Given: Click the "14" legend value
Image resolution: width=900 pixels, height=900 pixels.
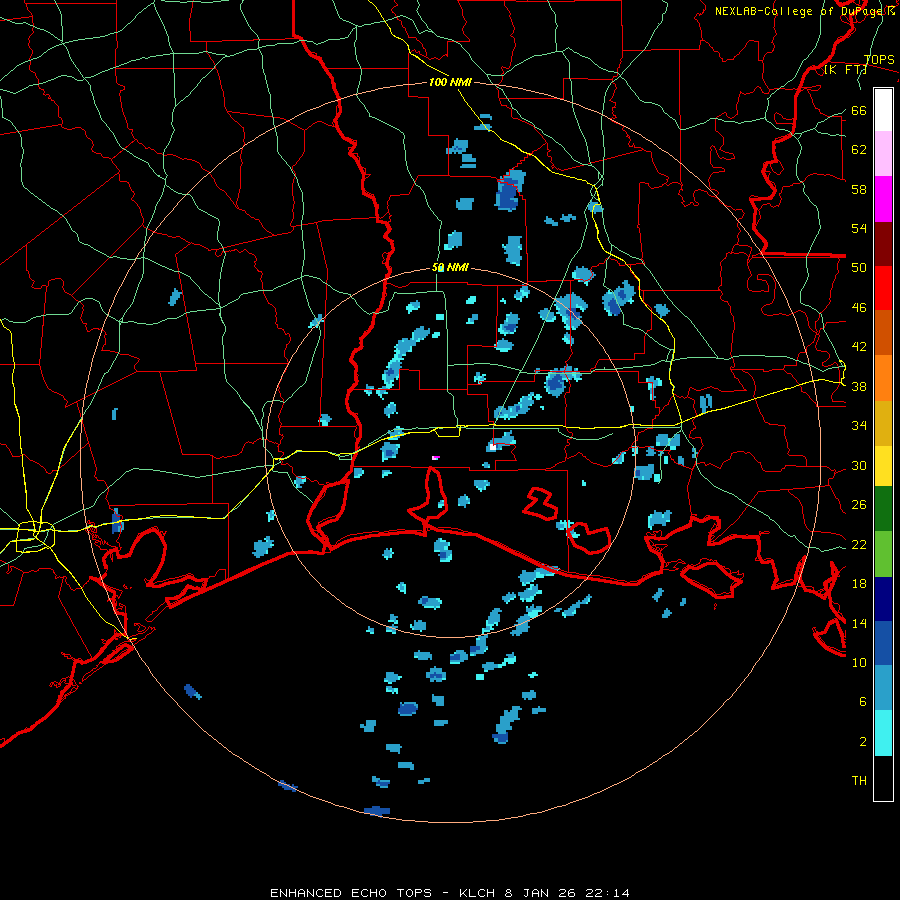Looking at the screenshot, I should tap(859, 623).
